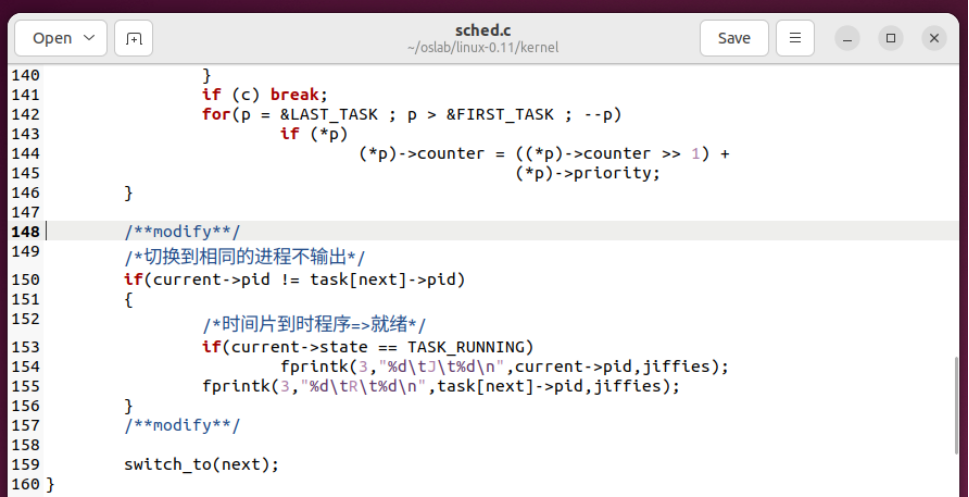Open the new tab document icon
969x497 pixels.
(x=133, y=38)
